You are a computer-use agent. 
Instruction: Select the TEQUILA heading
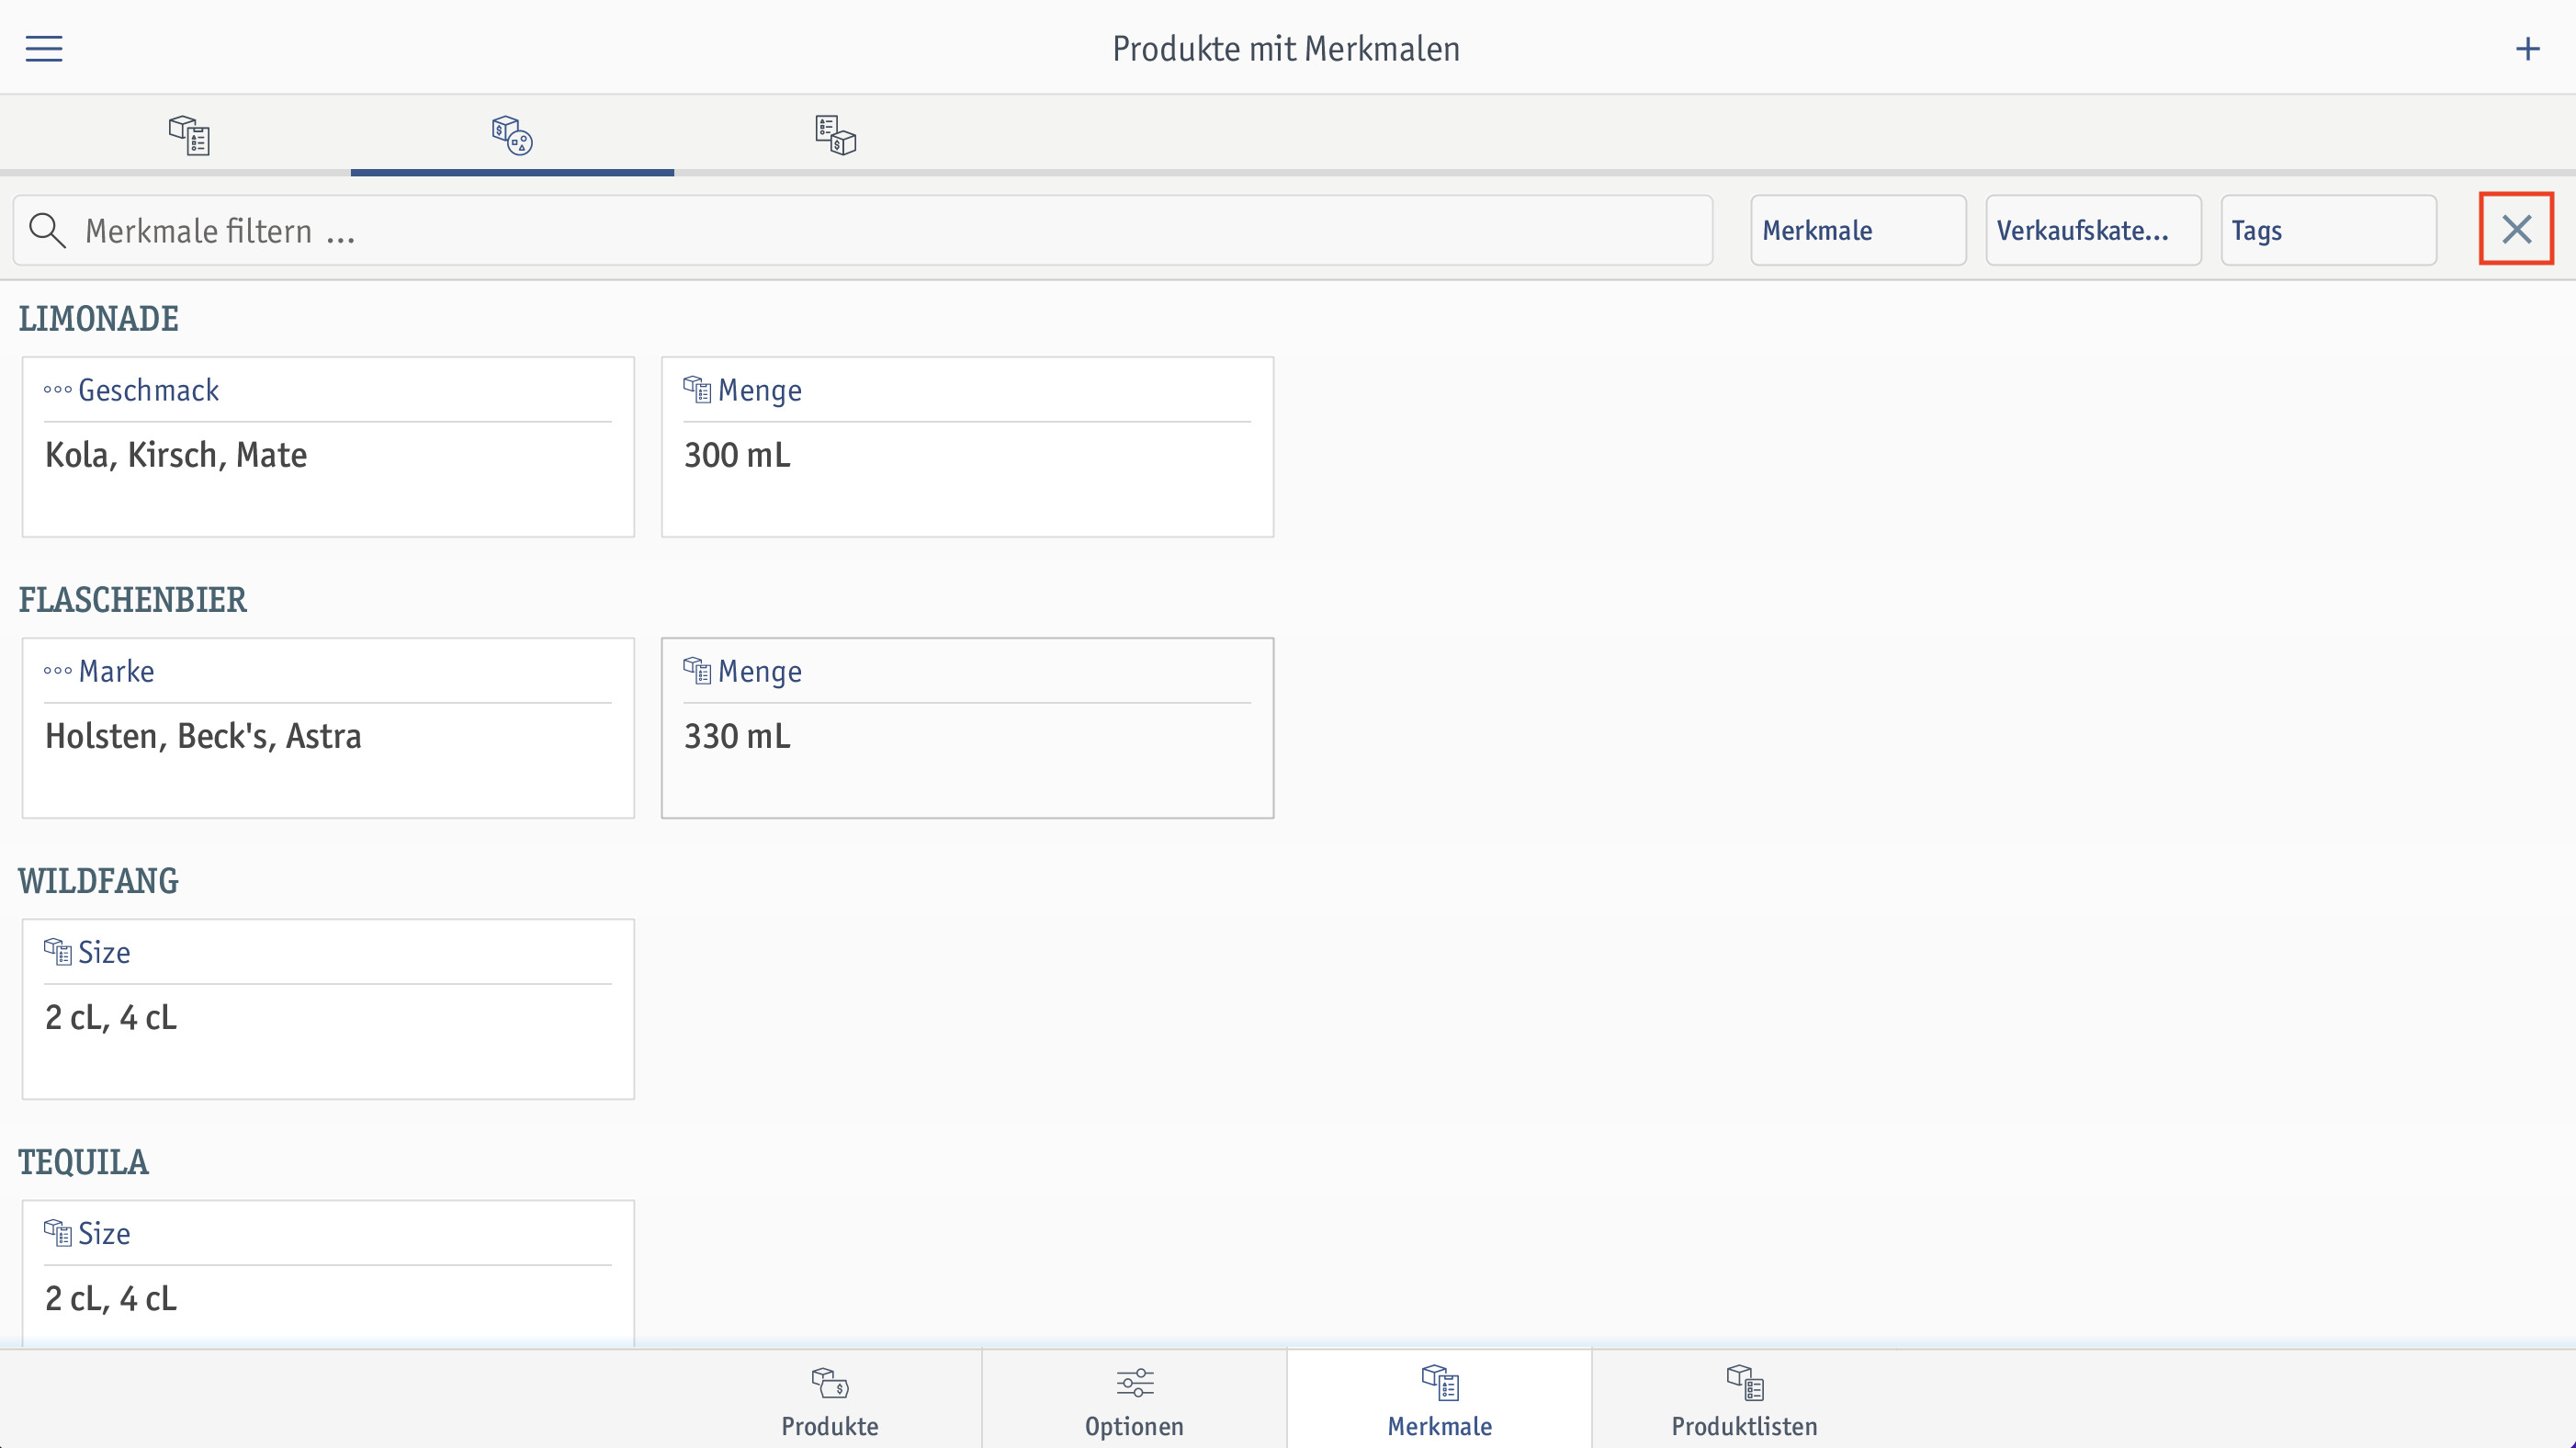coord(84,1162)
